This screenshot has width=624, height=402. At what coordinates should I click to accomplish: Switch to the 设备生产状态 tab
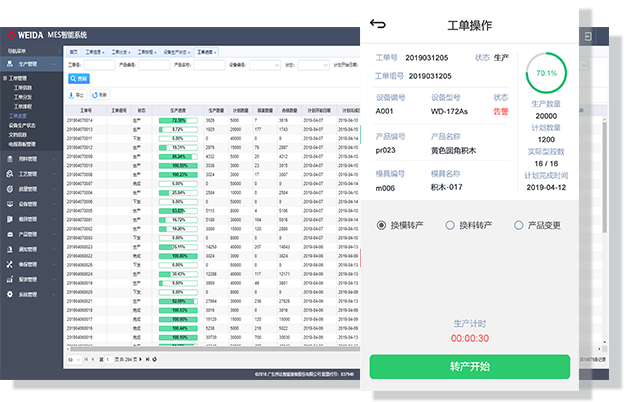(177, 52)
